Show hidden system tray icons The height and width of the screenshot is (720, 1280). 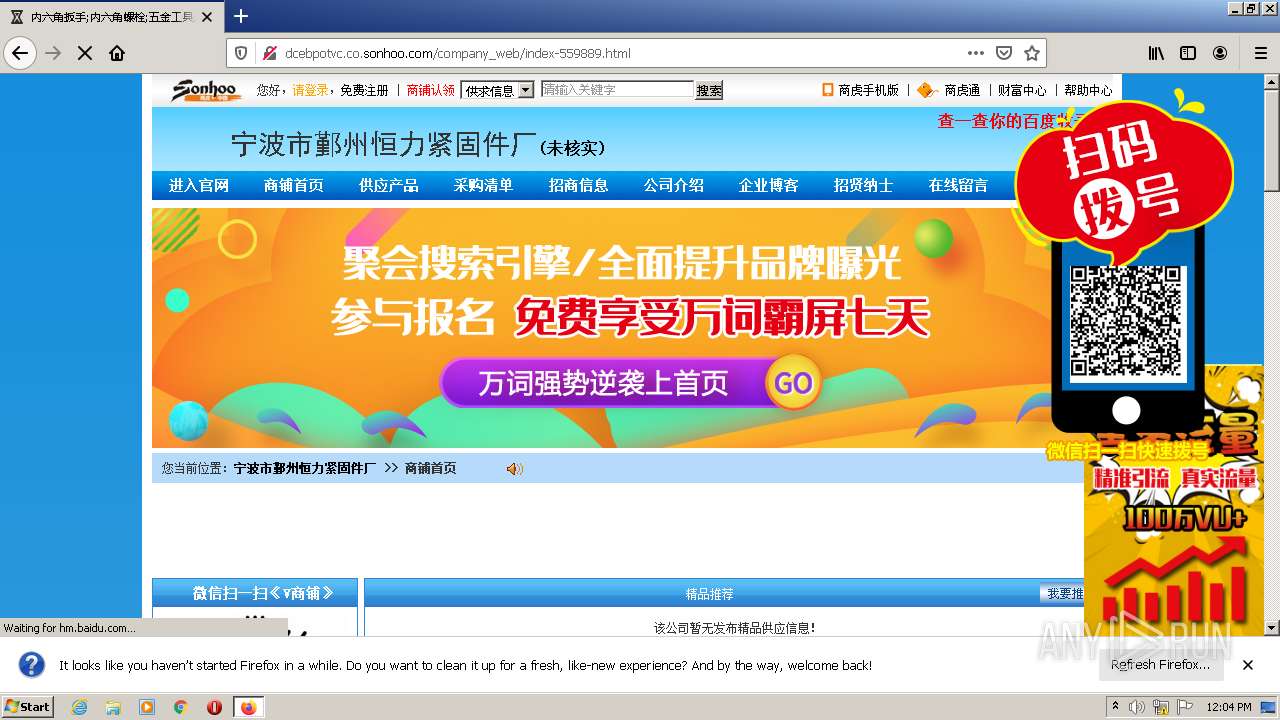pos(1115,707)
